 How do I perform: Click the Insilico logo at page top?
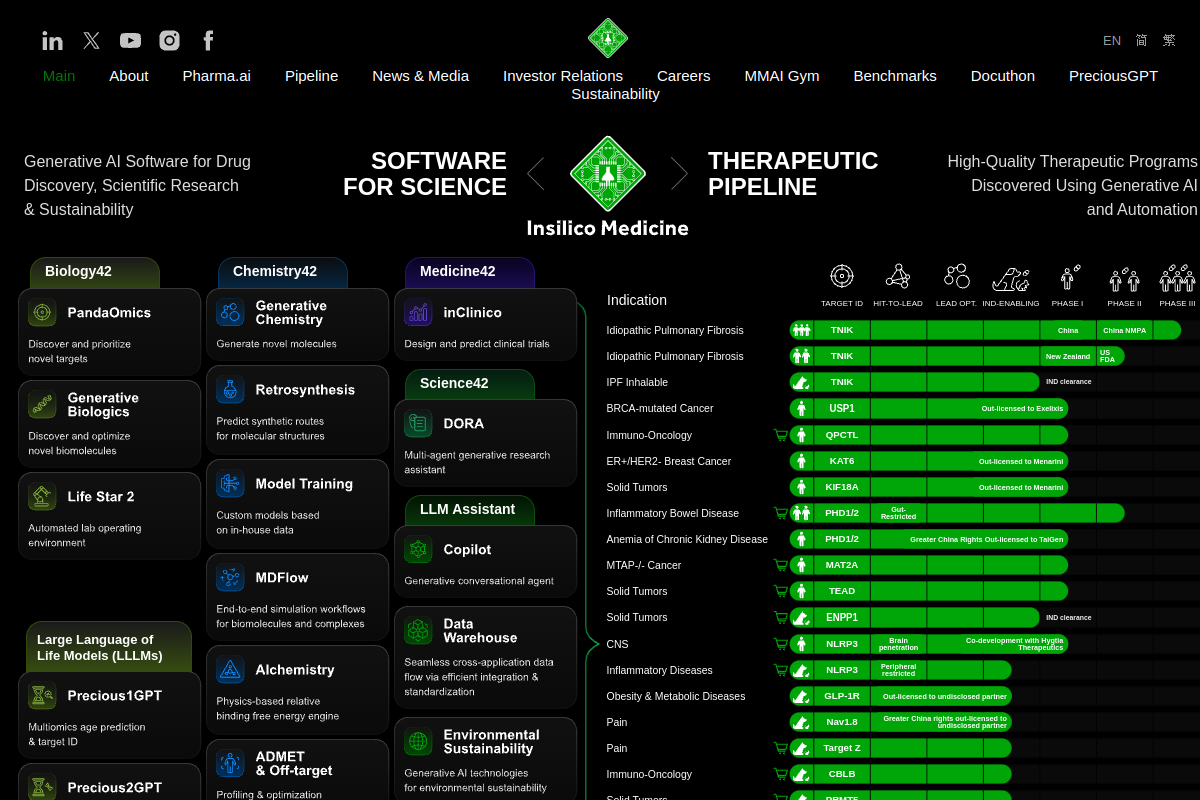pyautogui.click(x=608, y=38)
